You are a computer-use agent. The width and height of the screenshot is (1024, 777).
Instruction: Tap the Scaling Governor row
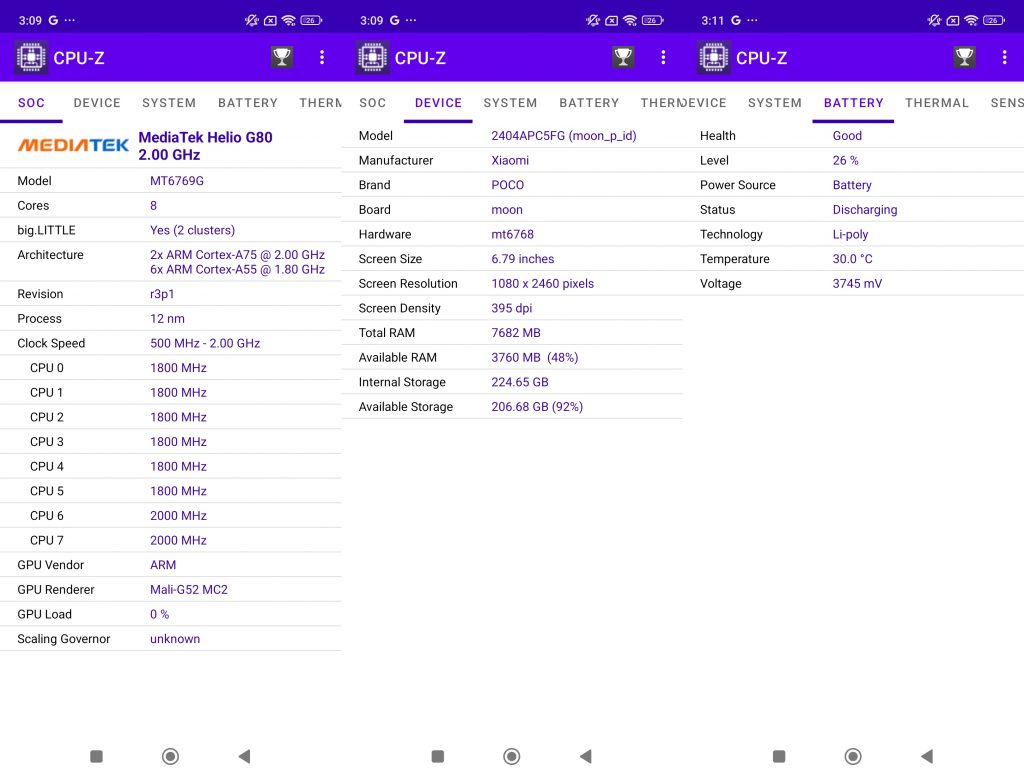coord(170,639)
